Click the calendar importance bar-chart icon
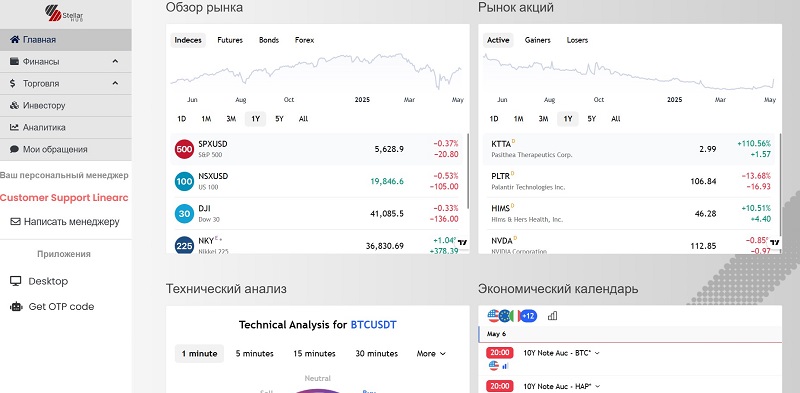 click(x=552, y=316)
